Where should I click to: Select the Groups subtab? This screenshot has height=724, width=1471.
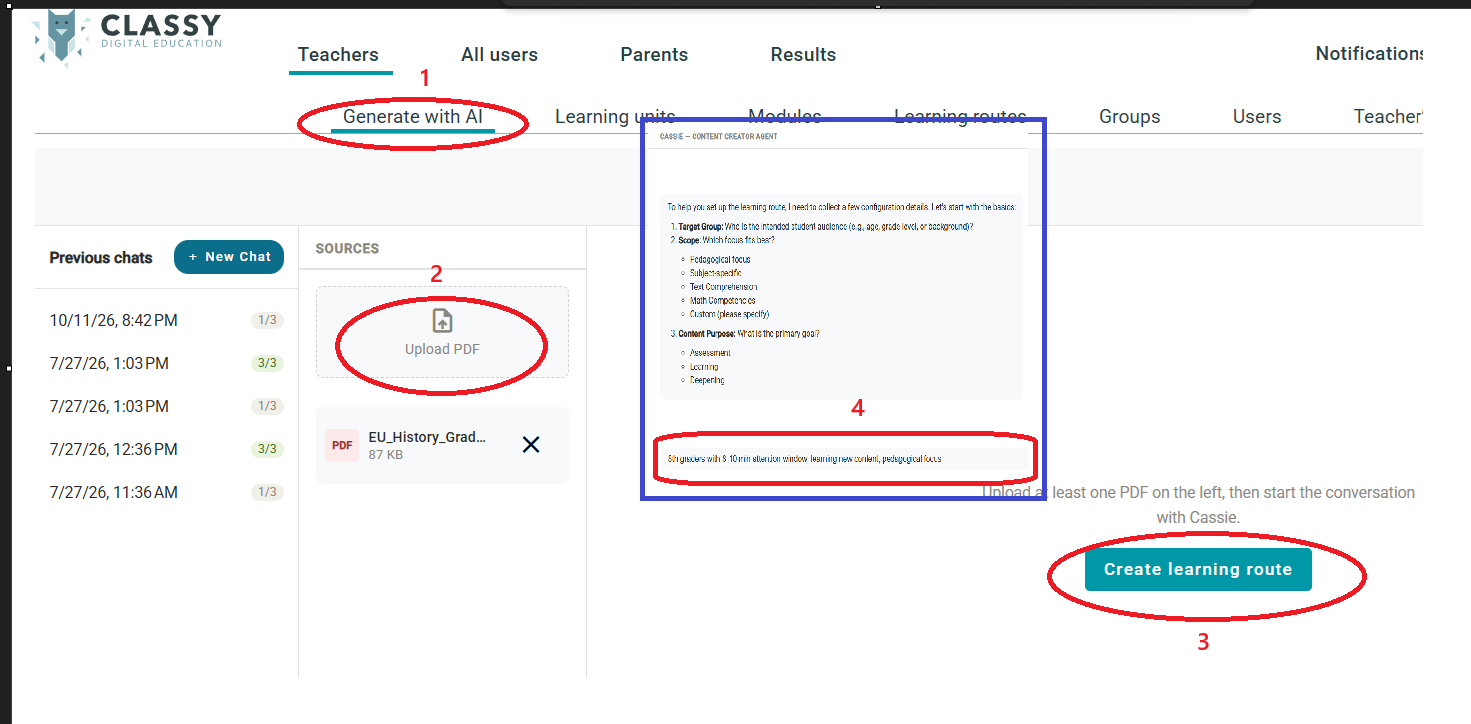point(1130,117)
